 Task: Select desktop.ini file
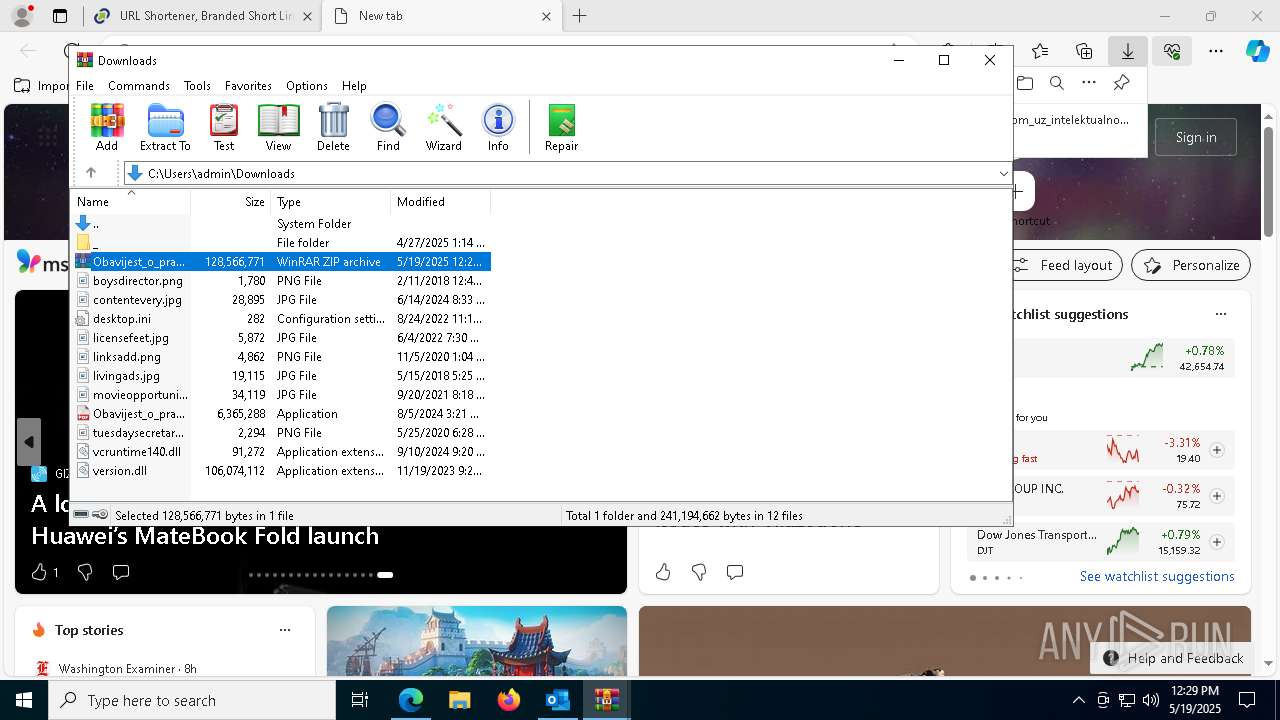(282, 319)
